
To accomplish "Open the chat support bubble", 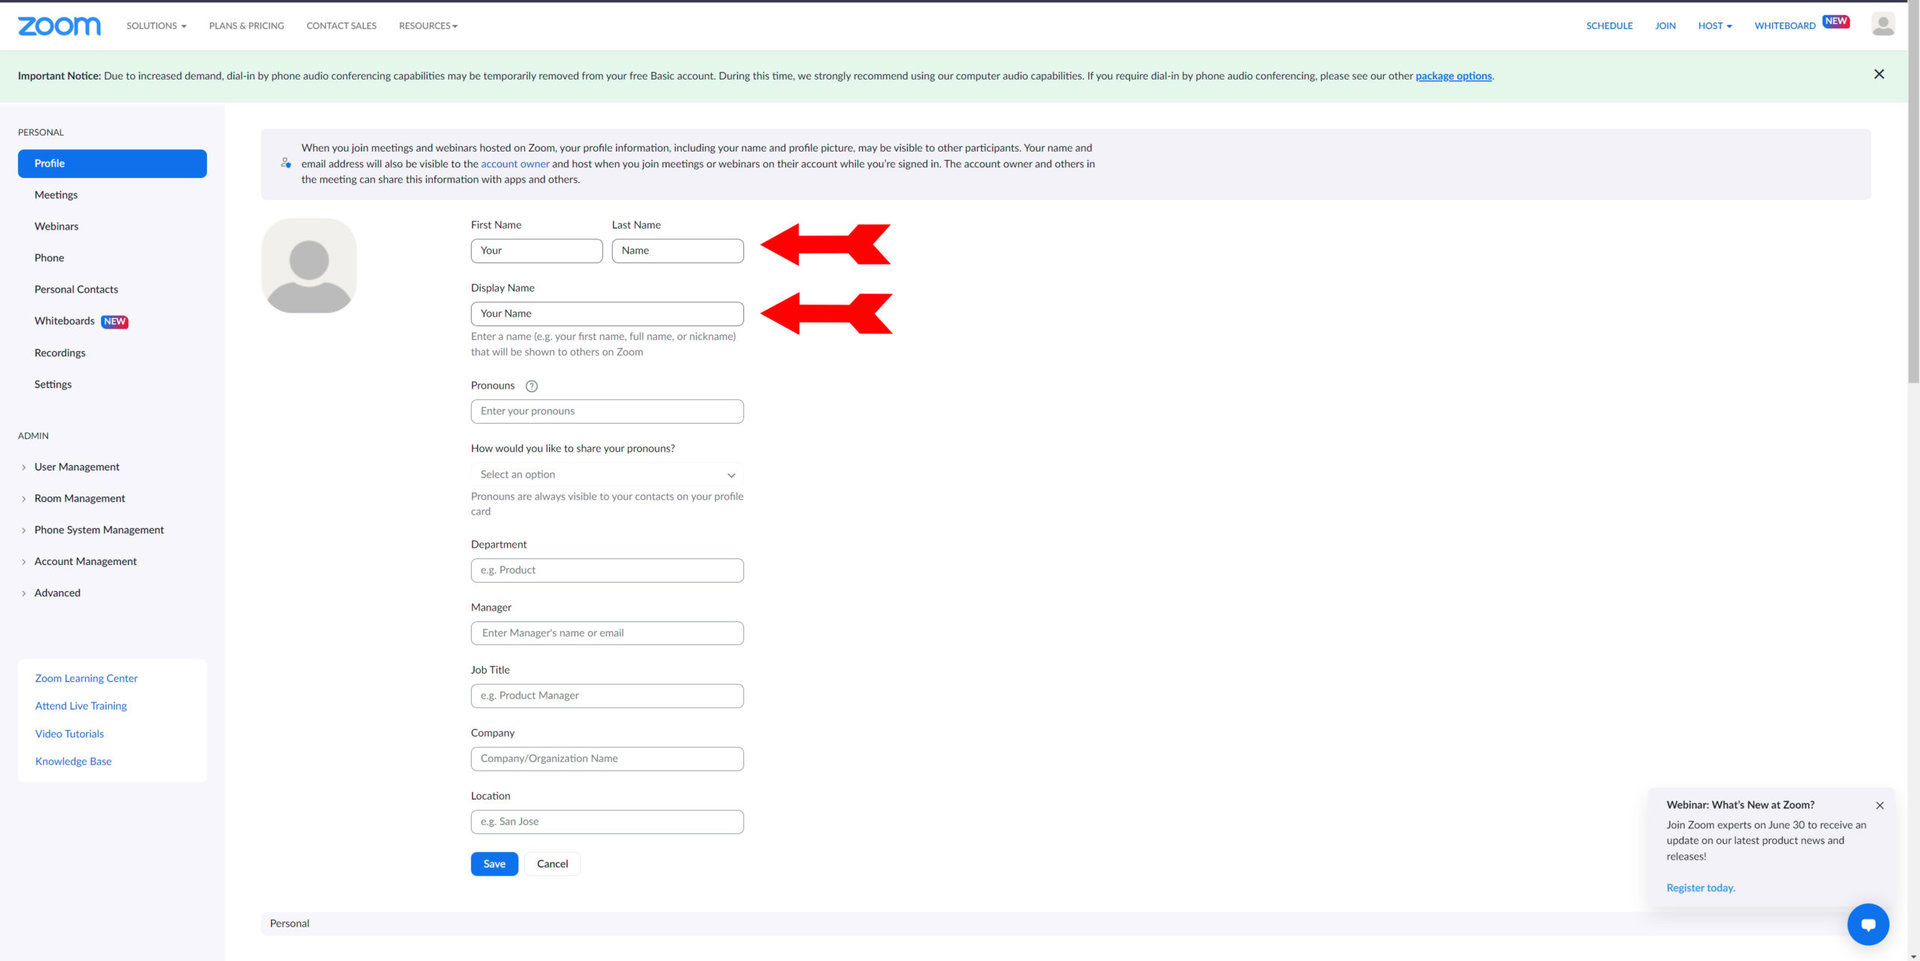I will 1868,924.
